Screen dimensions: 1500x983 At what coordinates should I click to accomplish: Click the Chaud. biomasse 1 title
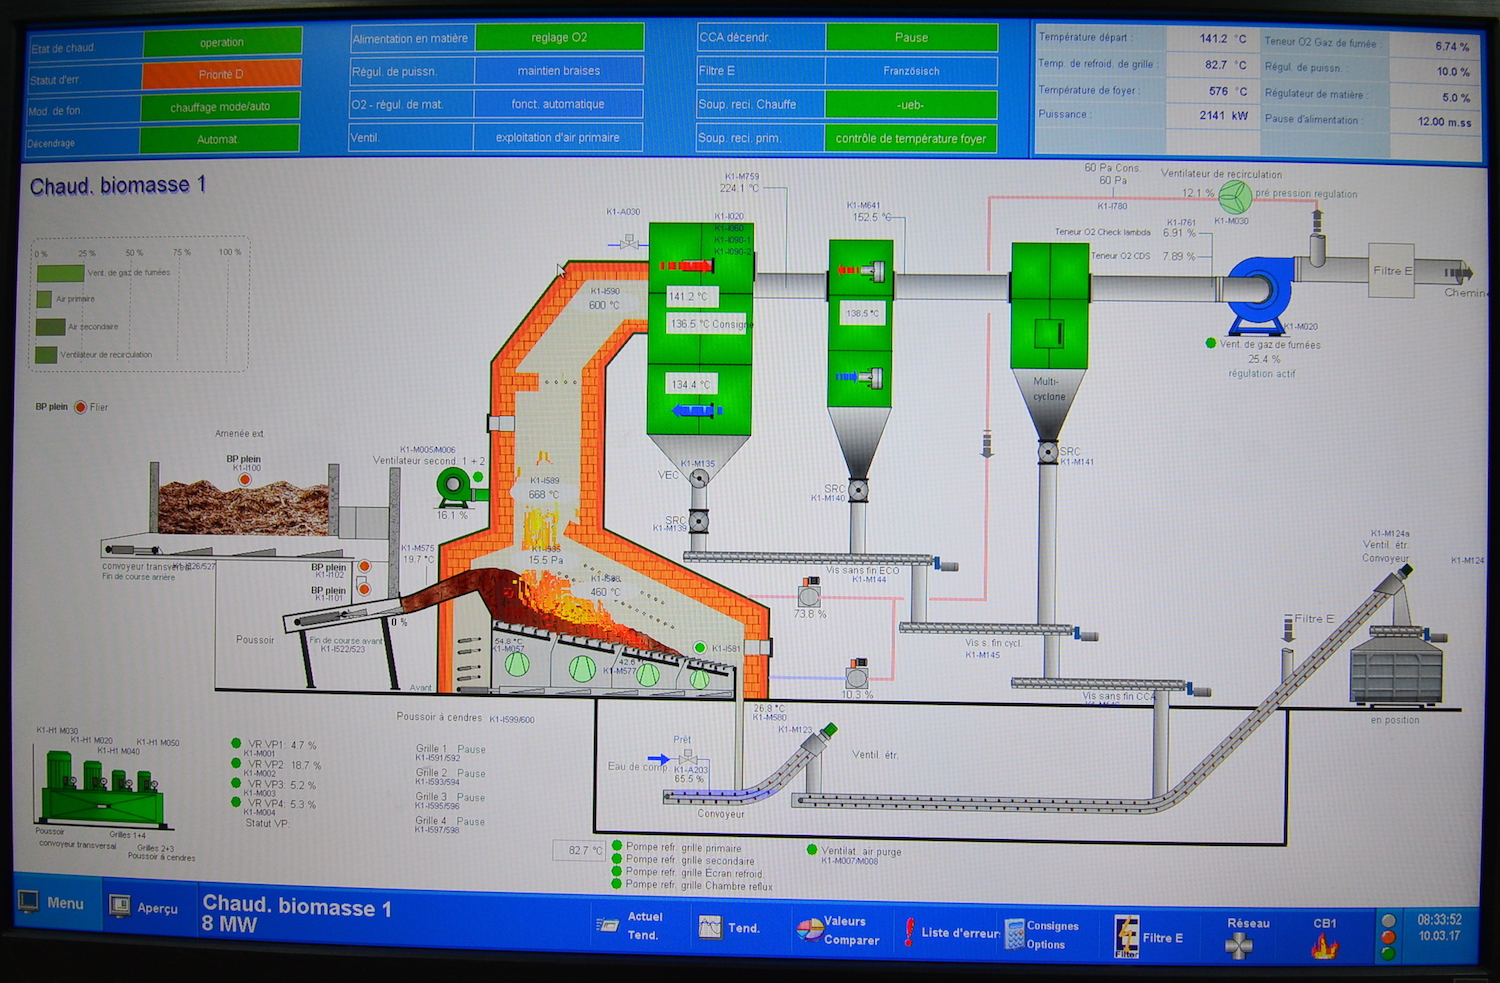(117, 185)
